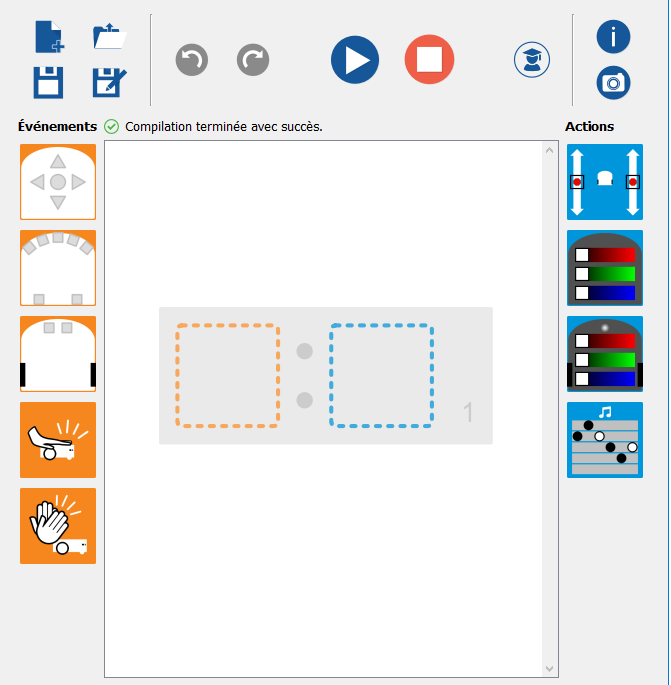Select the ground sensors event block
This screenshot has width=671, height=685.
click(x=58, y=354)
